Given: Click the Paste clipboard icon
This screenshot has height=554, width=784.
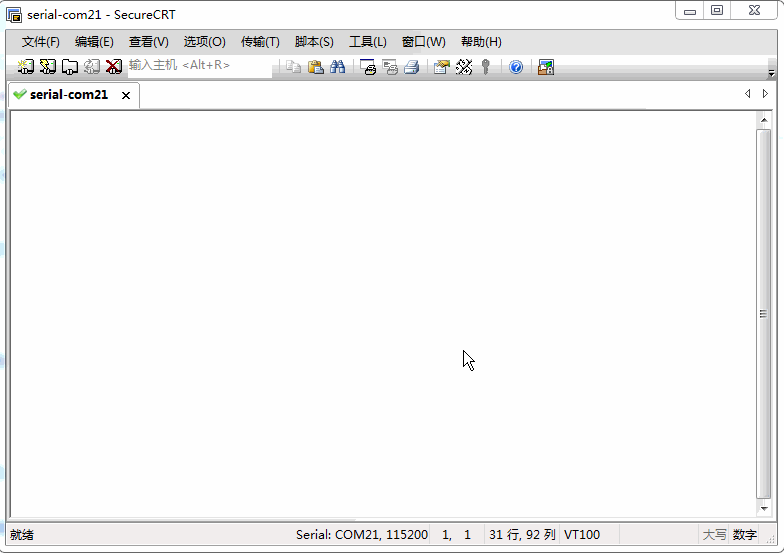Looking at the screenshot, I should 316,66.
